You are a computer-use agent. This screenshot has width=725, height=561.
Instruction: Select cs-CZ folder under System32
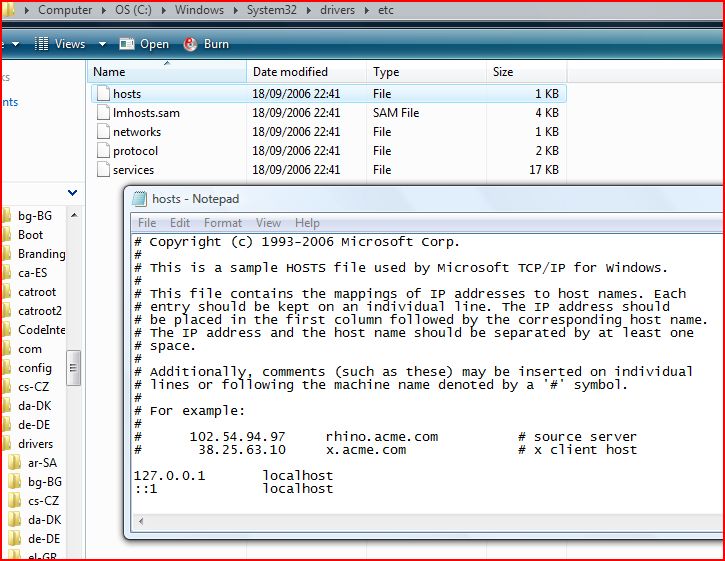(x=33, y=387)
